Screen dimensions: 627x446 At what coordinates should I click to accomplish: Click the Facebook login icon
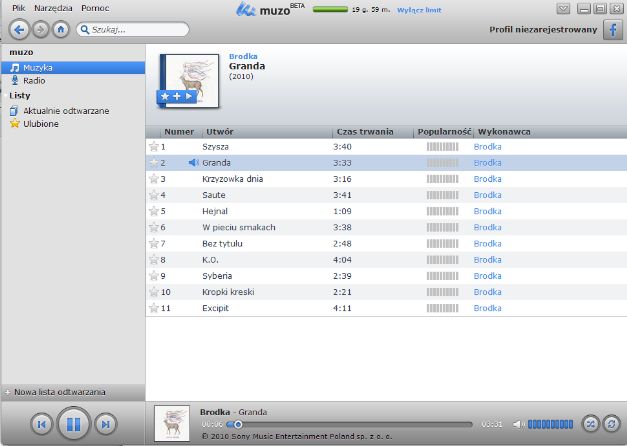[613, 30]
